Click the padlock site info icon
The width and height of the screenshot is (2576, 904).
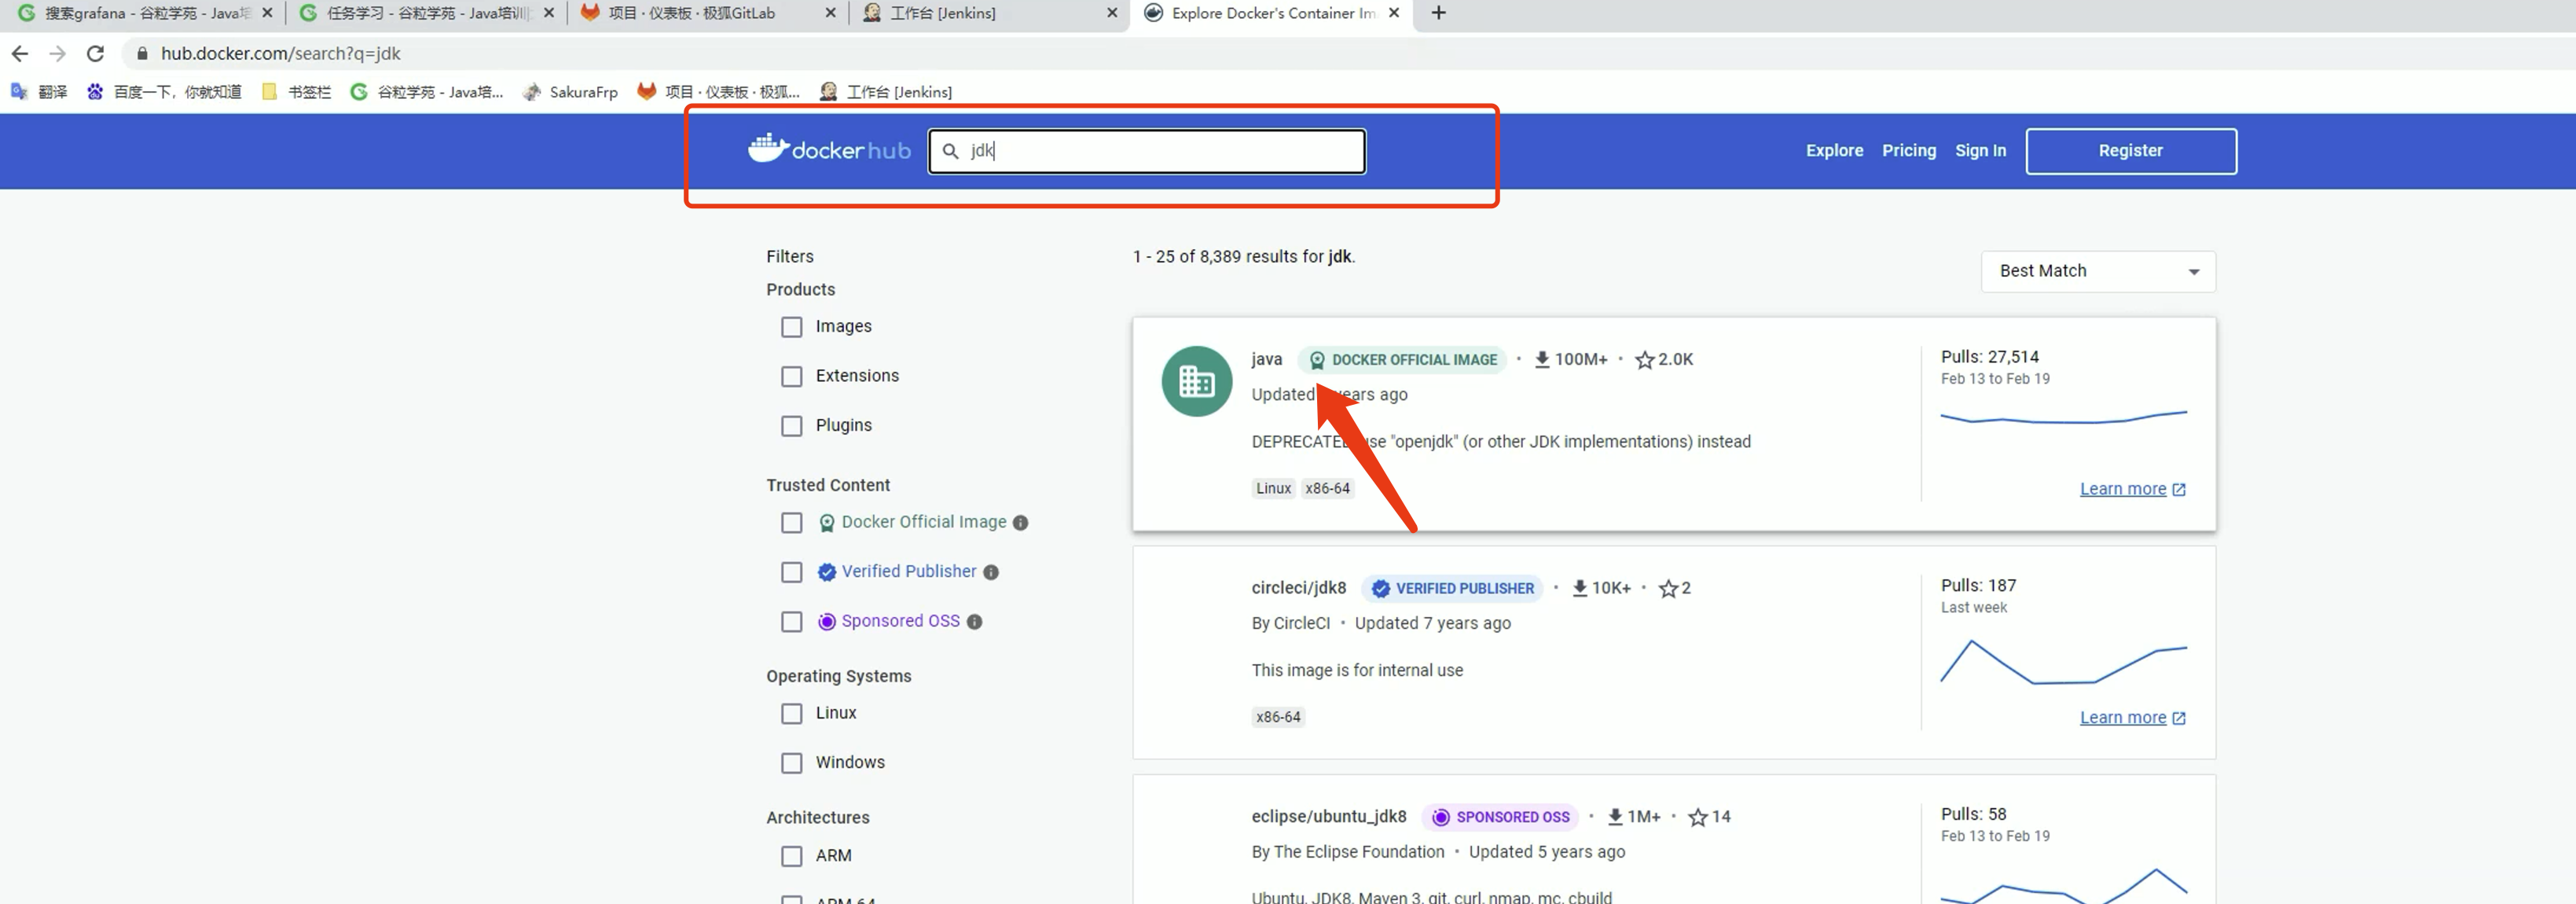pyautogui.click(x=142, y=54)
